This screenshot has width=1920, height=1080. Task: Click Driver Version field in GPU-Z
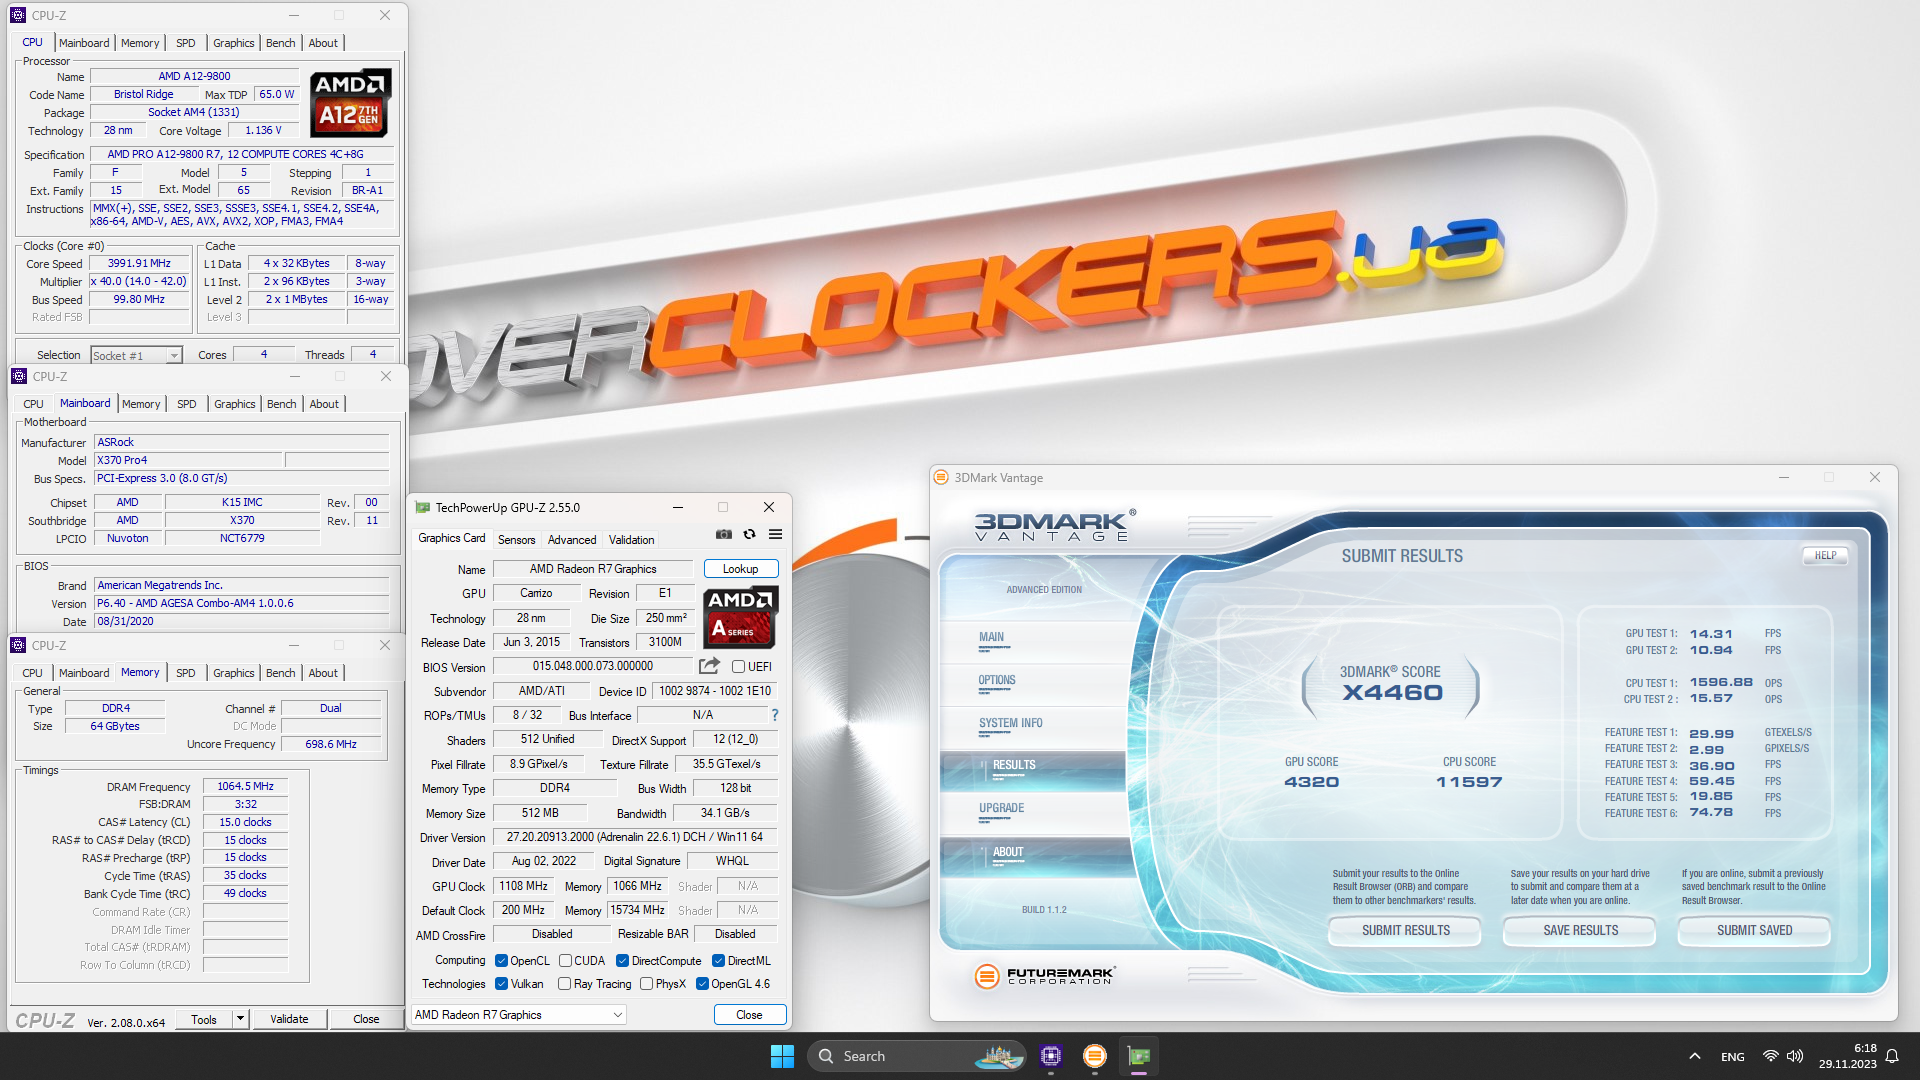click(x=635, y=837)
